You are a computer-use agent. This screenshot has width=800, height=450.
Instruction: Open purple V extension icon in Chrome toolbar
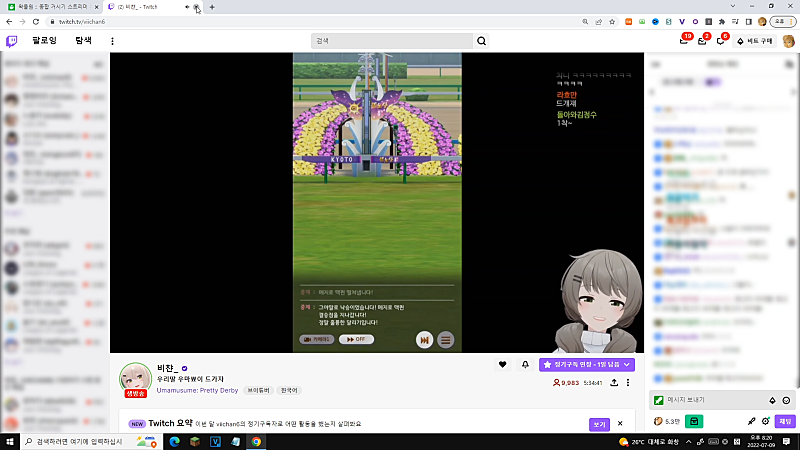[682, 22]
